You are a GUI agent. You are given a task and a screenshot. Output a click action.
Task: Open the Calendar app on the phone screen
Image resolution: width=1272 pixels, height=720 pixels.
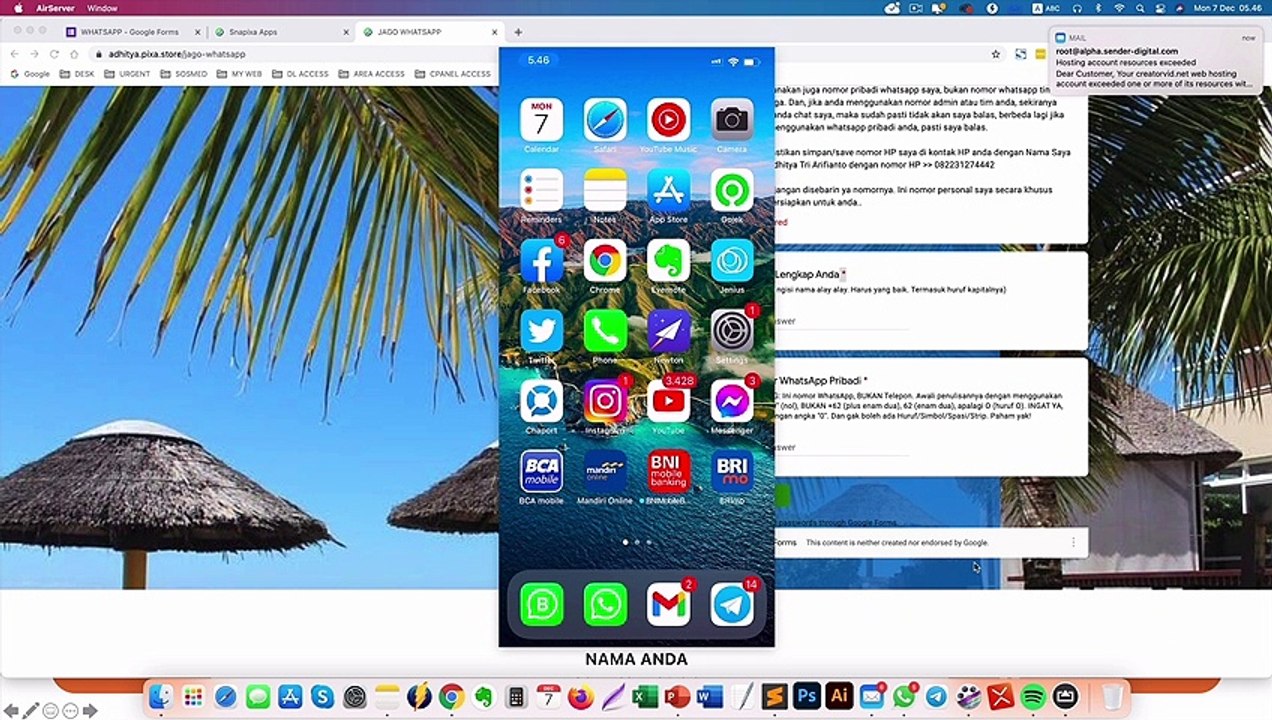541,120
